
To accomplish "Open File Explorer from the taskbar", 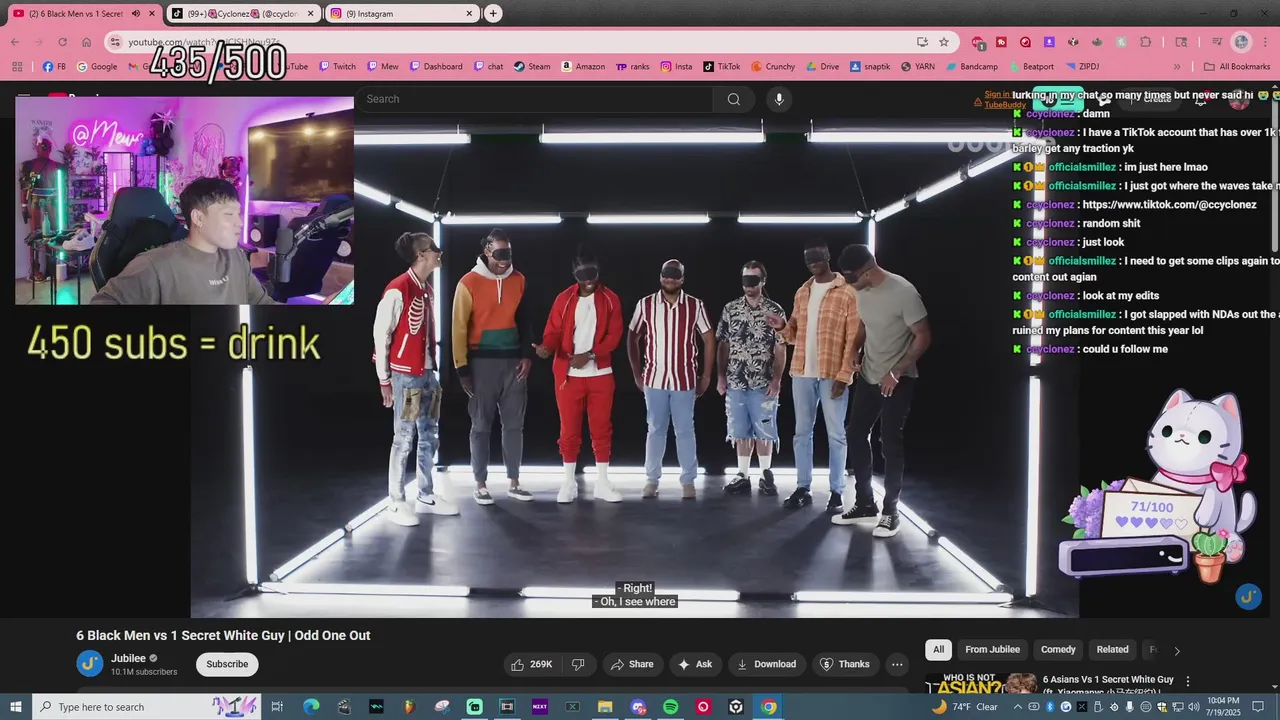I will point(605,707).
